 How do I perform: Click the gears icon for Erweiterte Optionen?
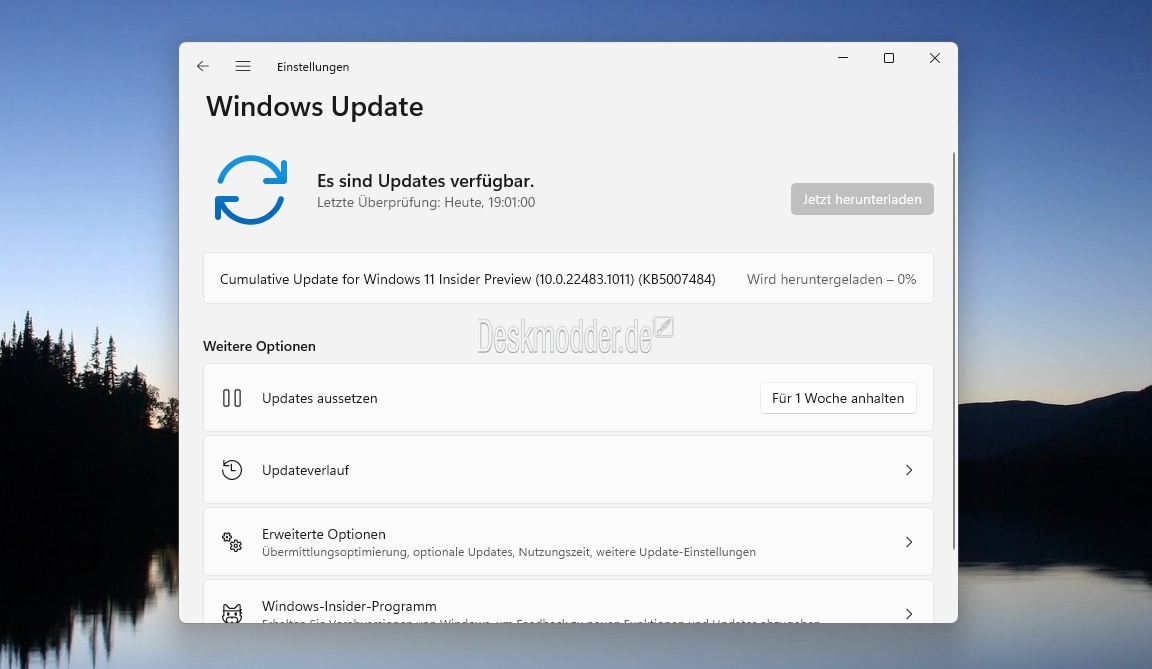pos(232,542)
